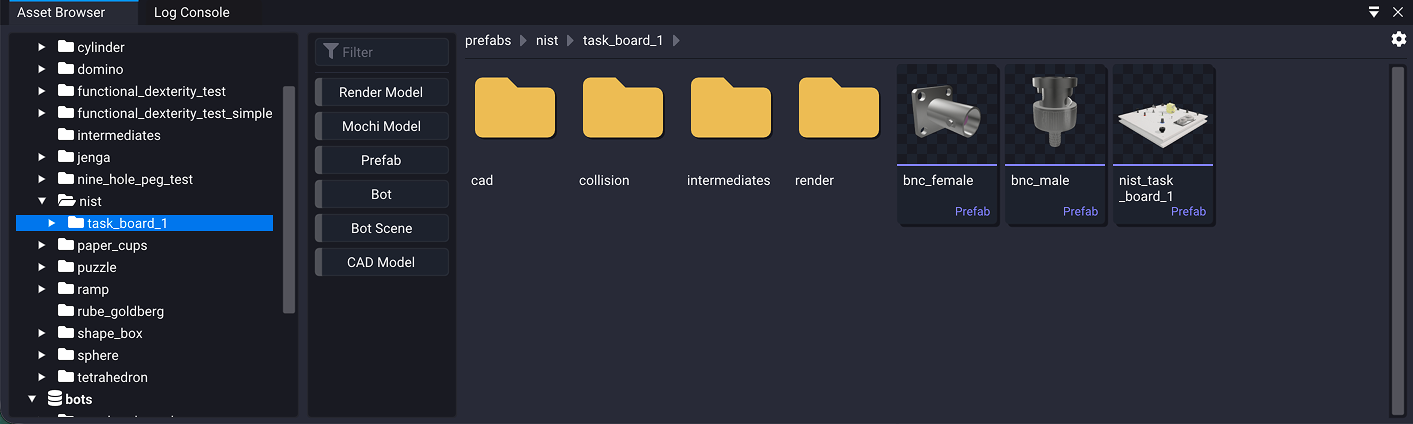Click the folder tree vertical scrollbar
The image size is (1413, 424).
pyautogui.click(x=289, y=199)
